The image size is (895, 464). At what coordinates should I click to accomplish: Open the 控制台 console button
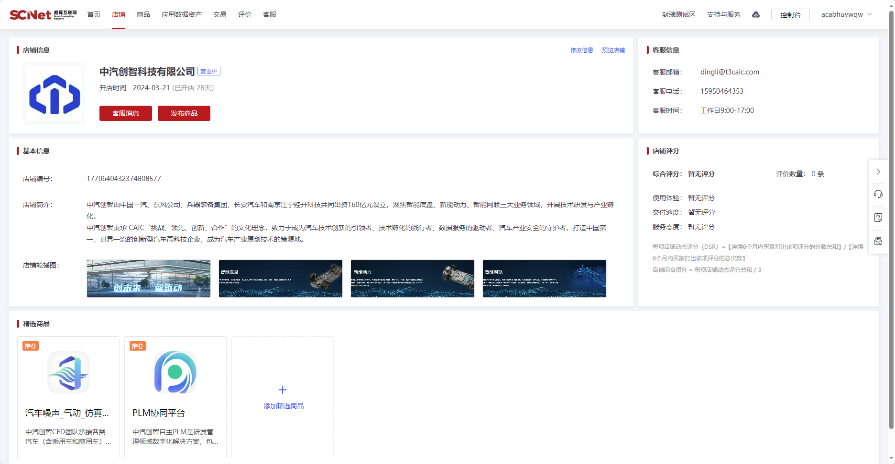[790, 15]
